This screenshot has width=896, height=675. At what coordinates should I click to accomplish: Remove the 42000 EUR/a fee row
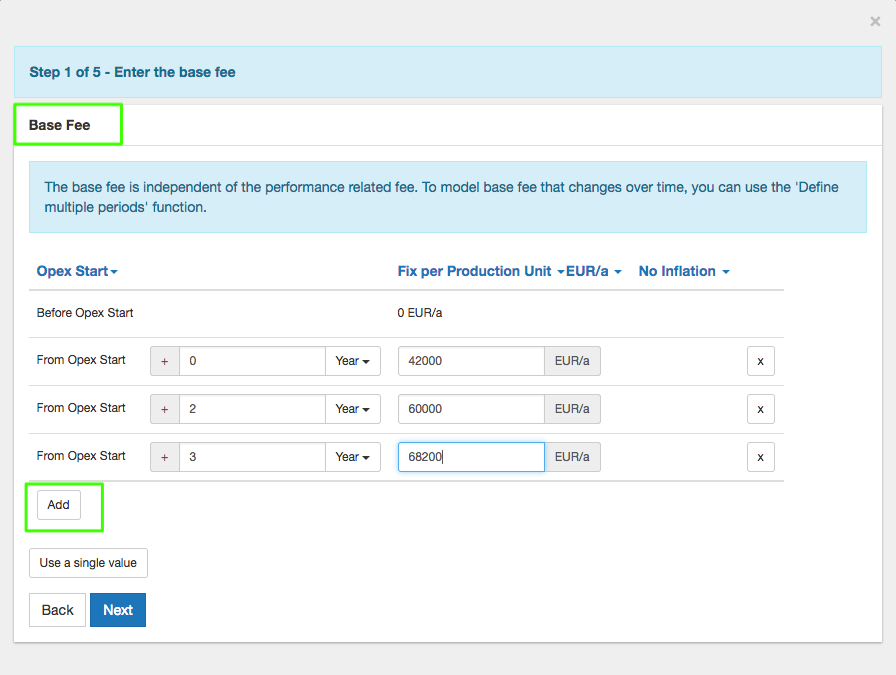point(760,361)
